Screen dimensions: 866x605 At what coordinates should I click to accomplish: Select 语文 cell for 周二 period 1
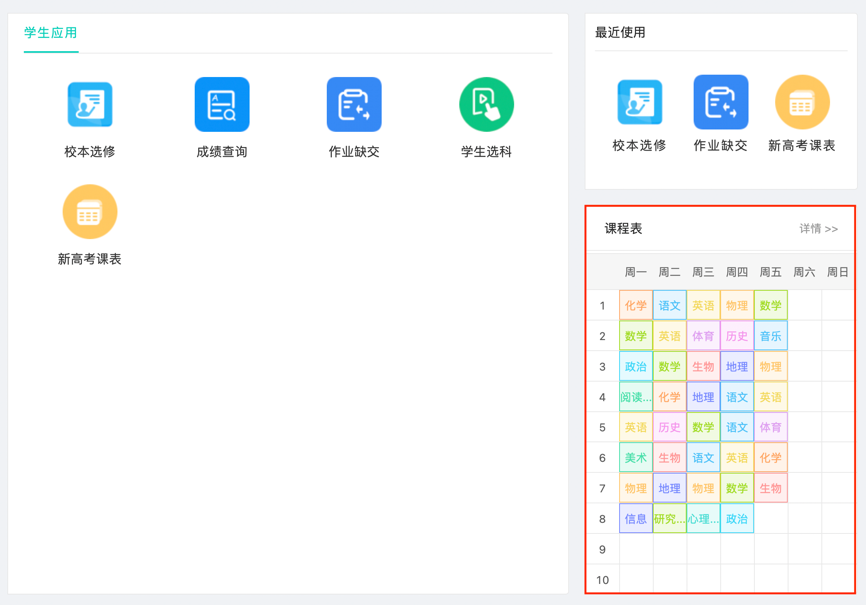669,305
